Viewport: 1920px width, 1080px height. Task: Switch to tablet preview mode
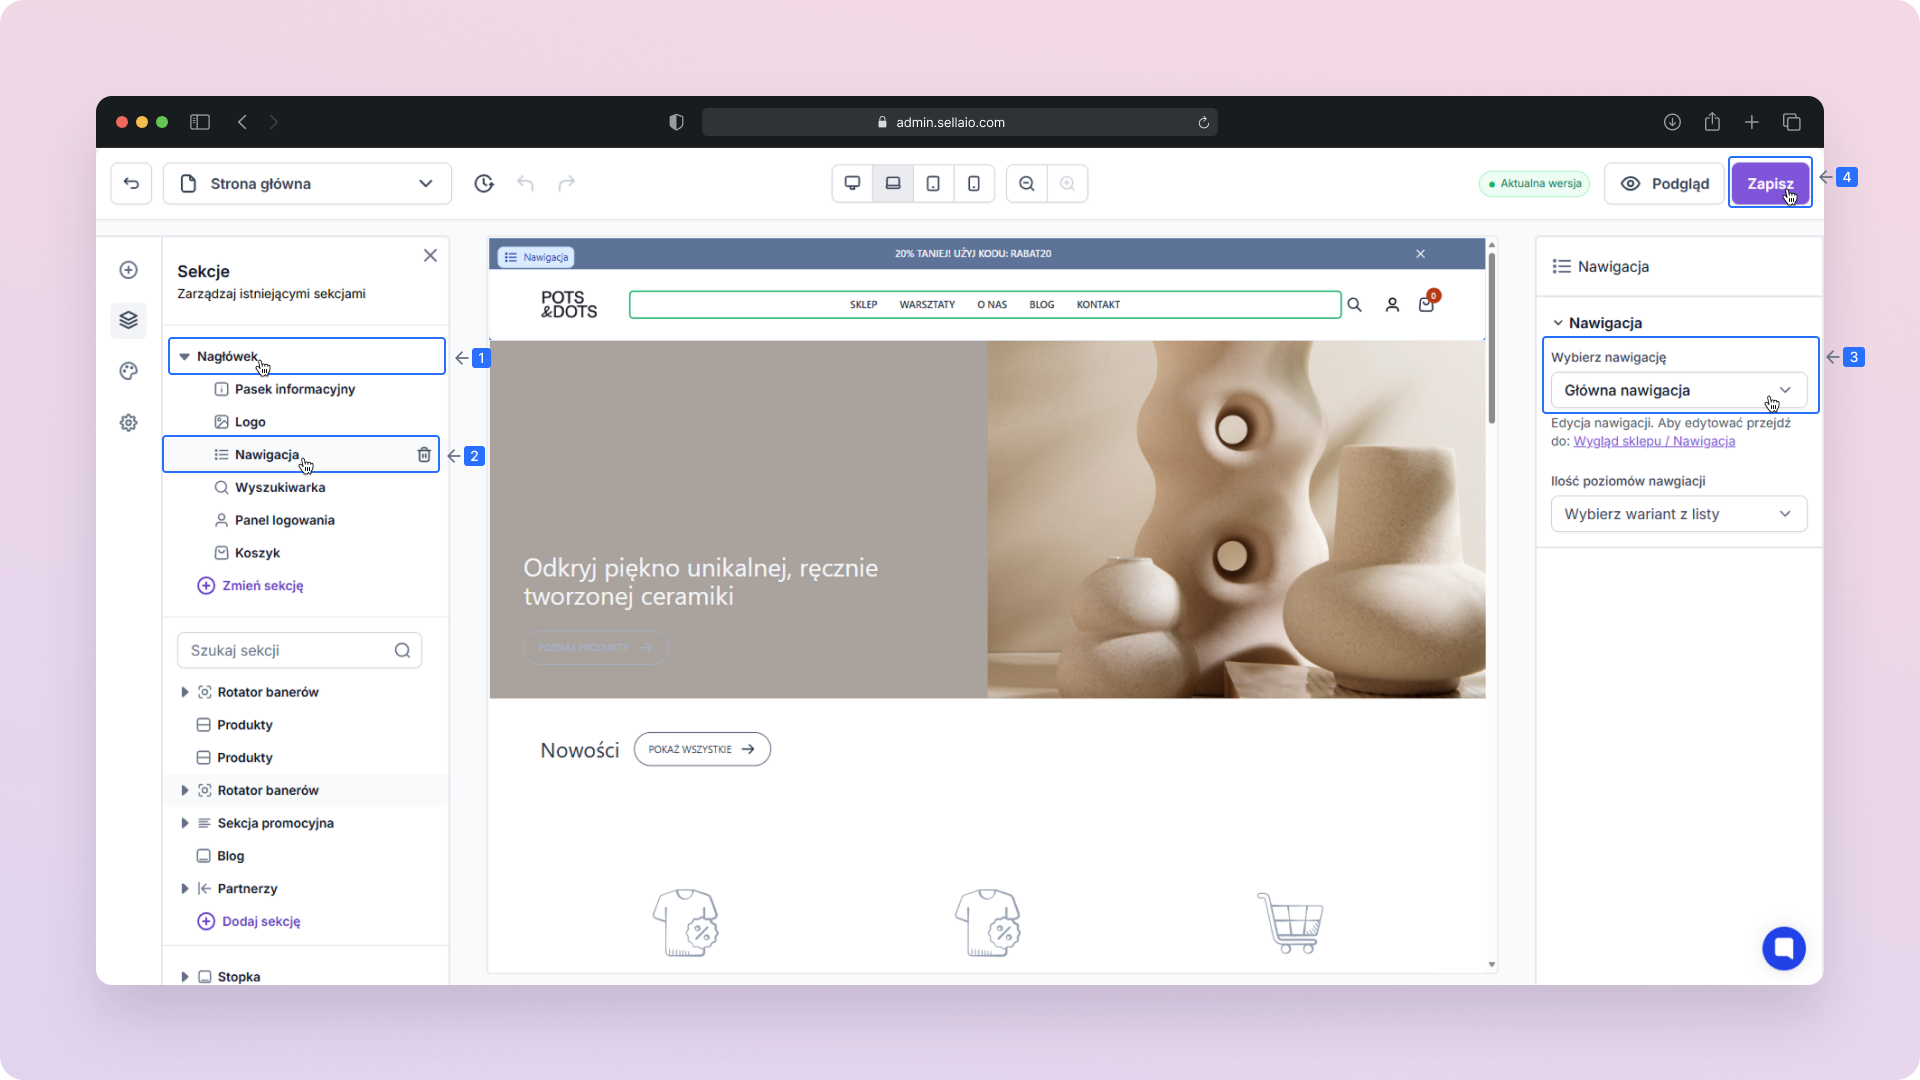tap(933, 183)
